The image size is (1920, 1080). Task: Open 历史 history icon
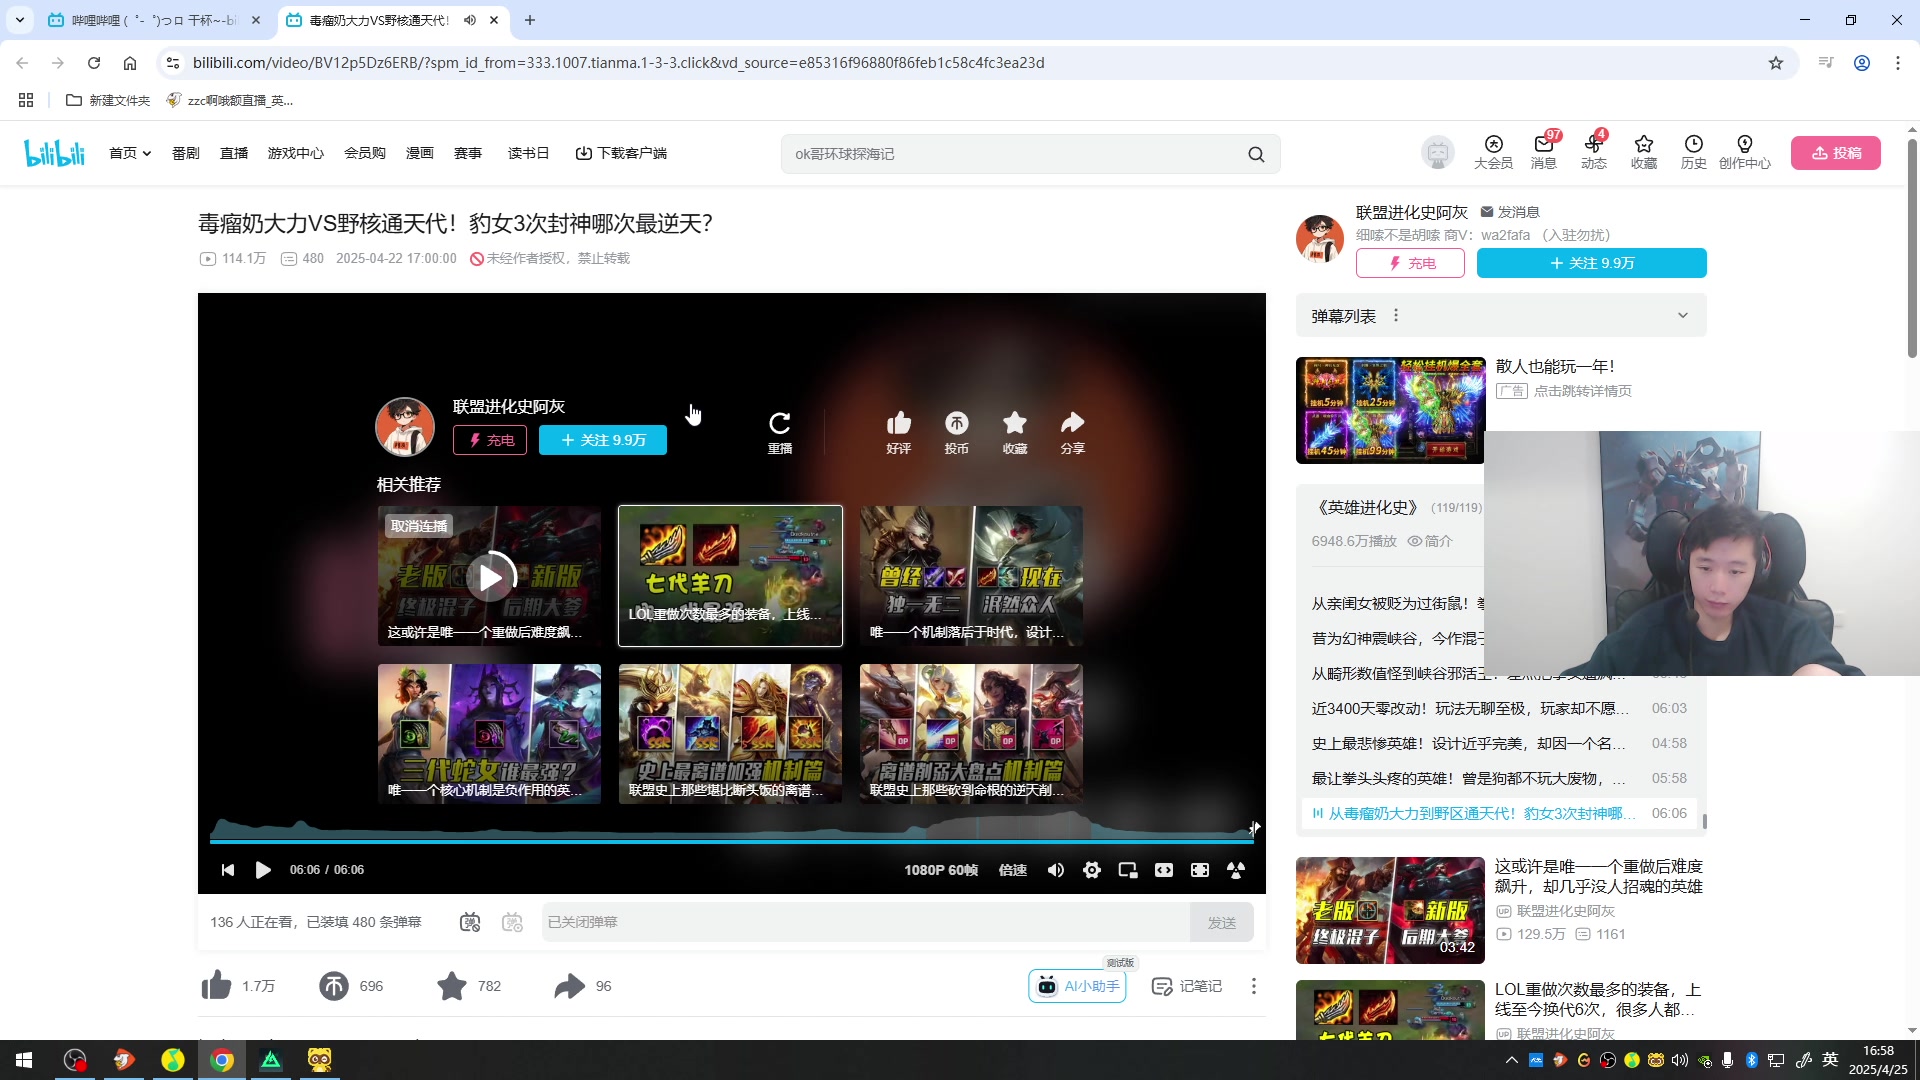(x=1693, y=152)
